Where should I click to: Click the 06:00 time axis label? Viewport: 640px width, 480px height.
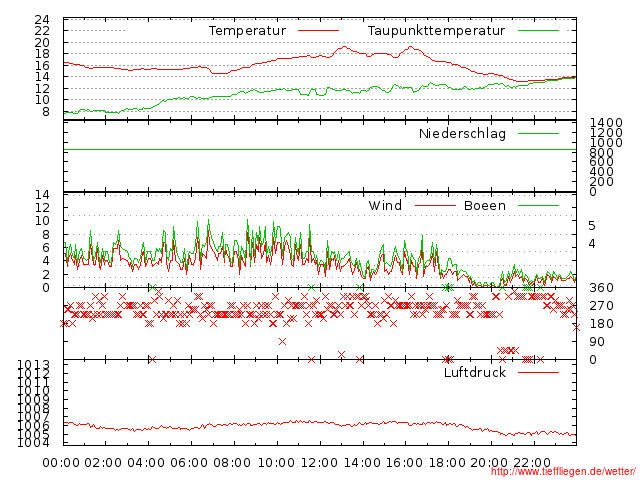pyautogui.click(x=189, y=463)
